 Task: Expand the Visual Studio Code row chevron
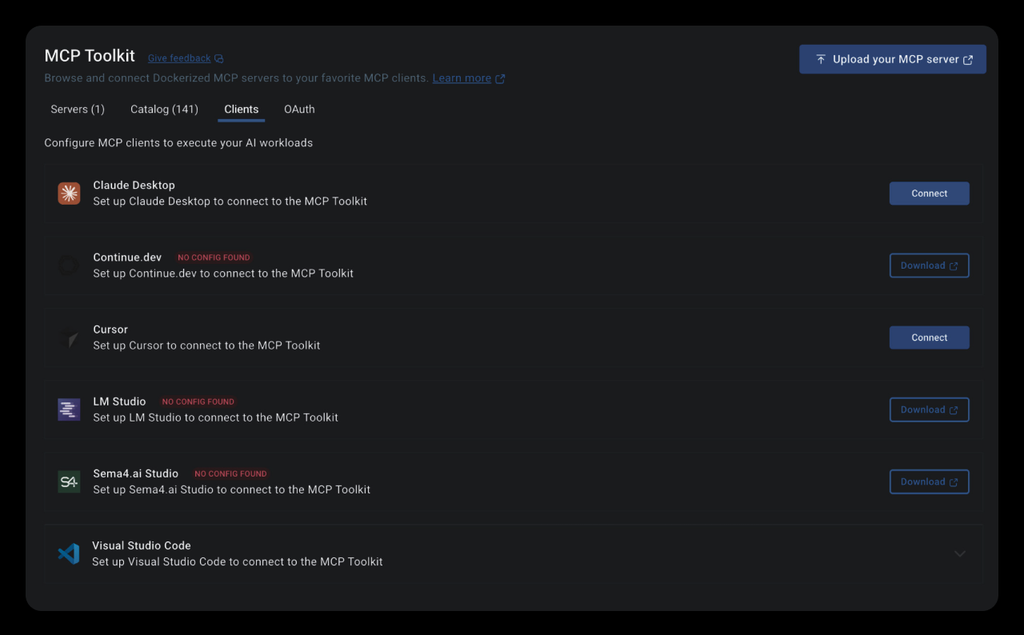pos(959,554)
